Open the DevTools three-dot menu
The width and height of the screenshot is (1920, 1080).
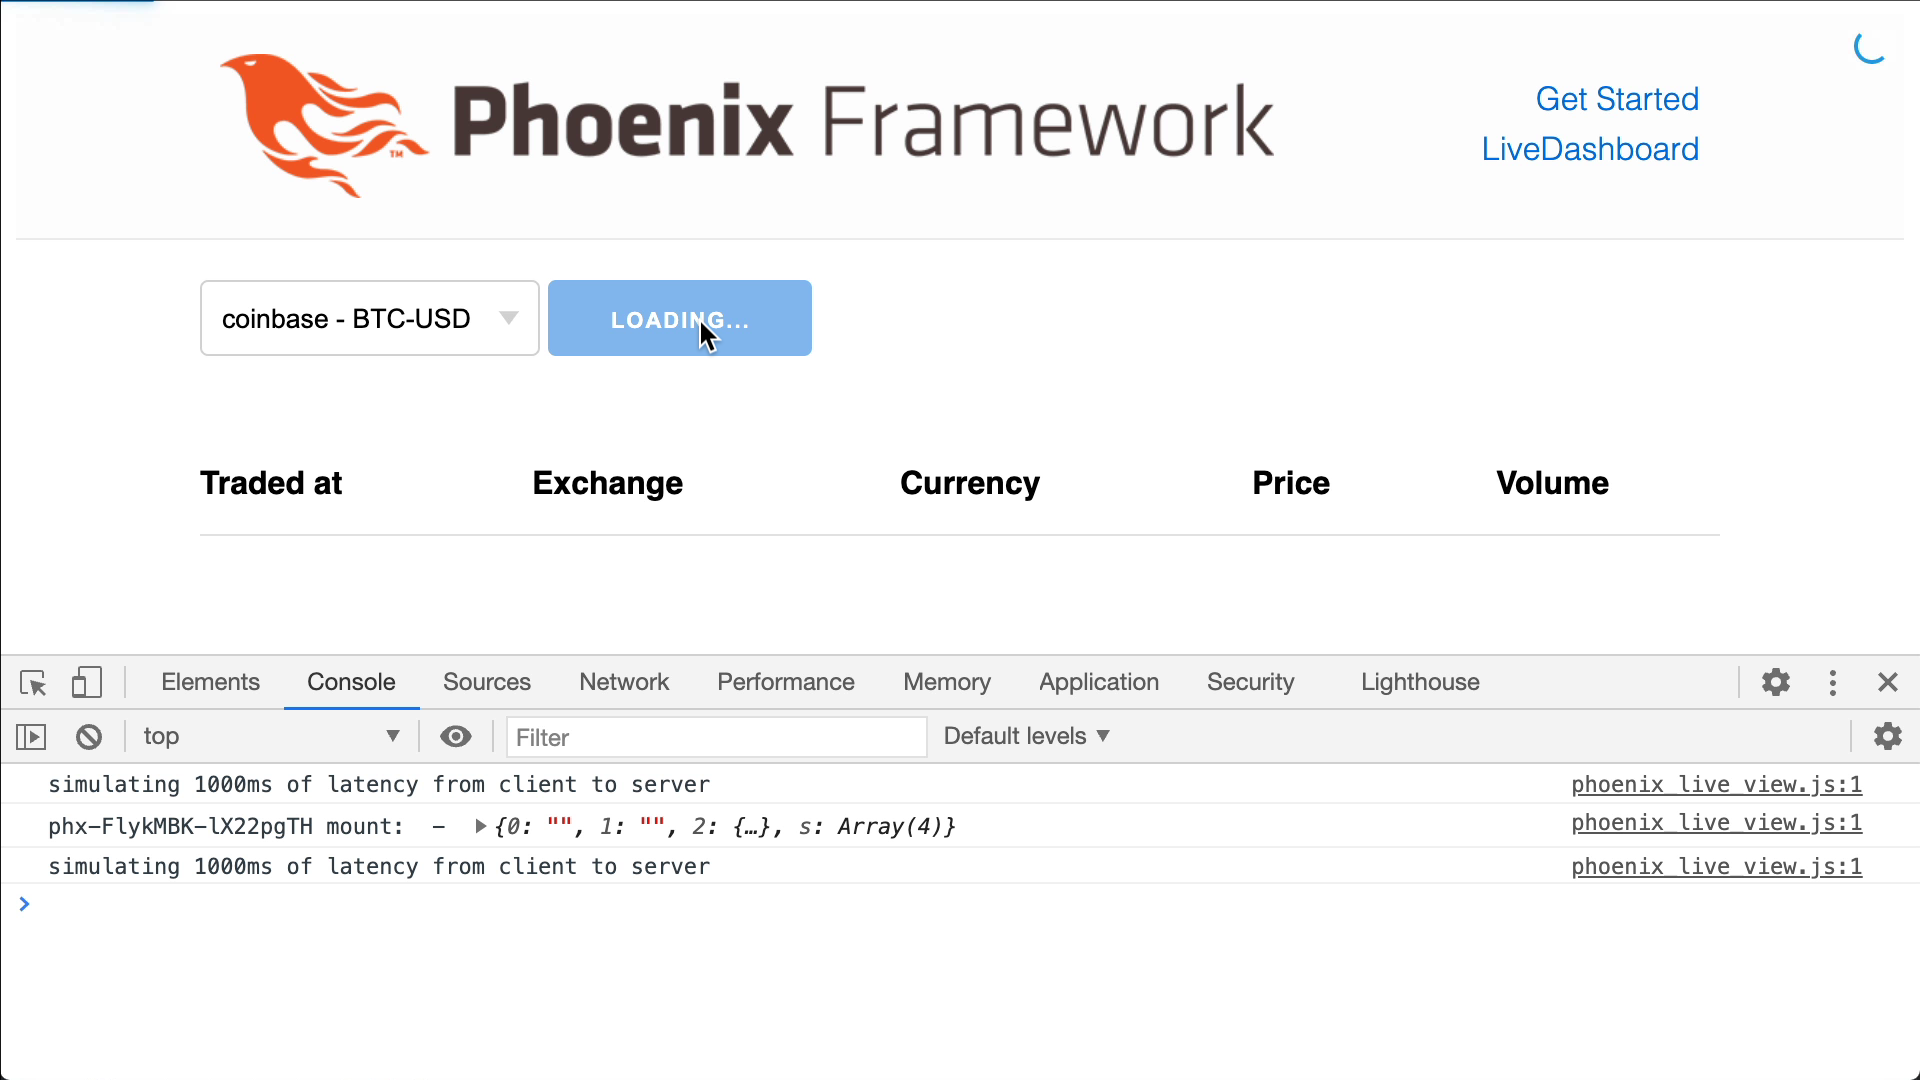coord(1833,682)
